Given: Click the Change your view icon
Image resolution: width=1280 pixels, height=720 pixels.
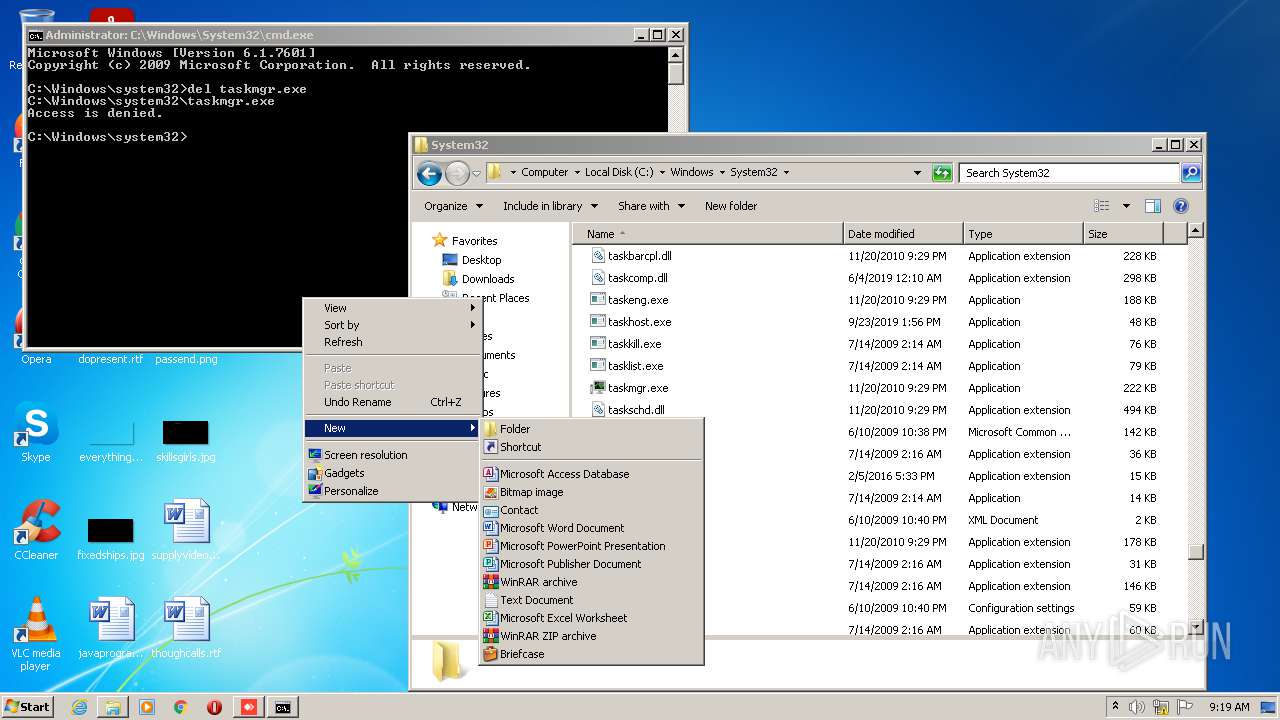Looking at the screenshot, I should (1102, 206).
